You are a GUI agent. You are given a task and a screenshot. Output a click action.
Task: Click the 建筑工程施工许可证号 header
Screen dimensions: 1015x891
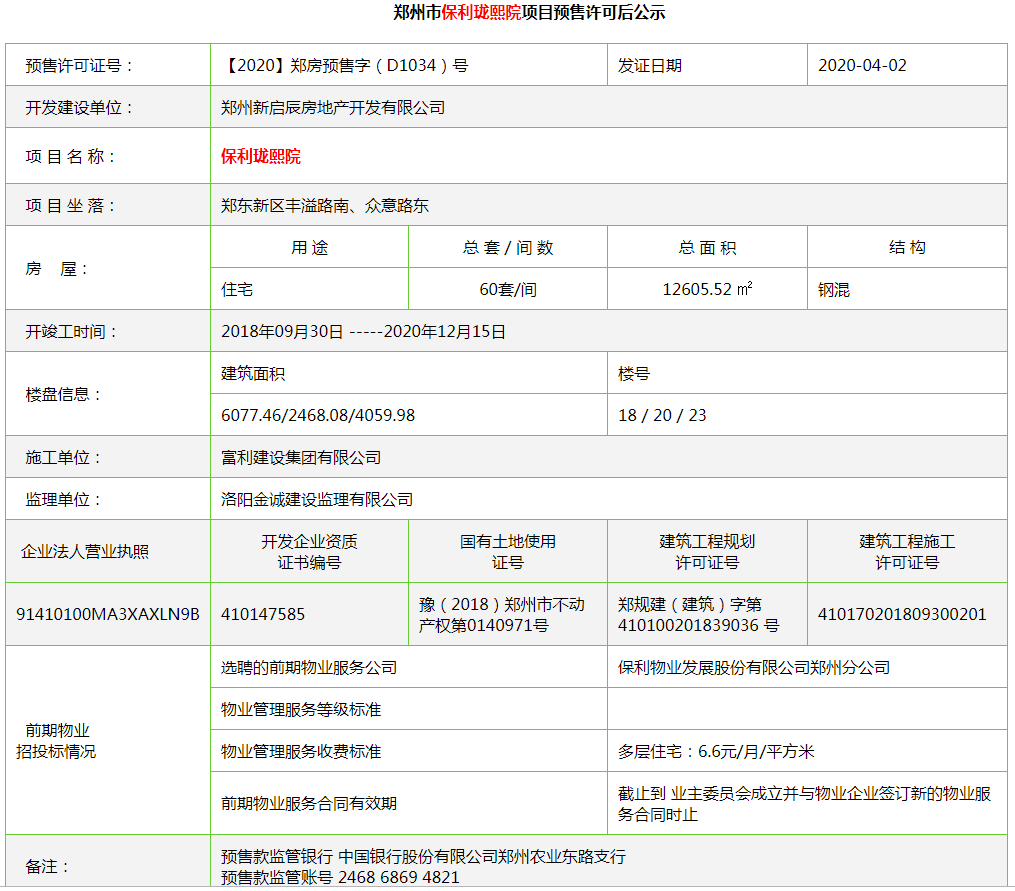pos(907,551)
